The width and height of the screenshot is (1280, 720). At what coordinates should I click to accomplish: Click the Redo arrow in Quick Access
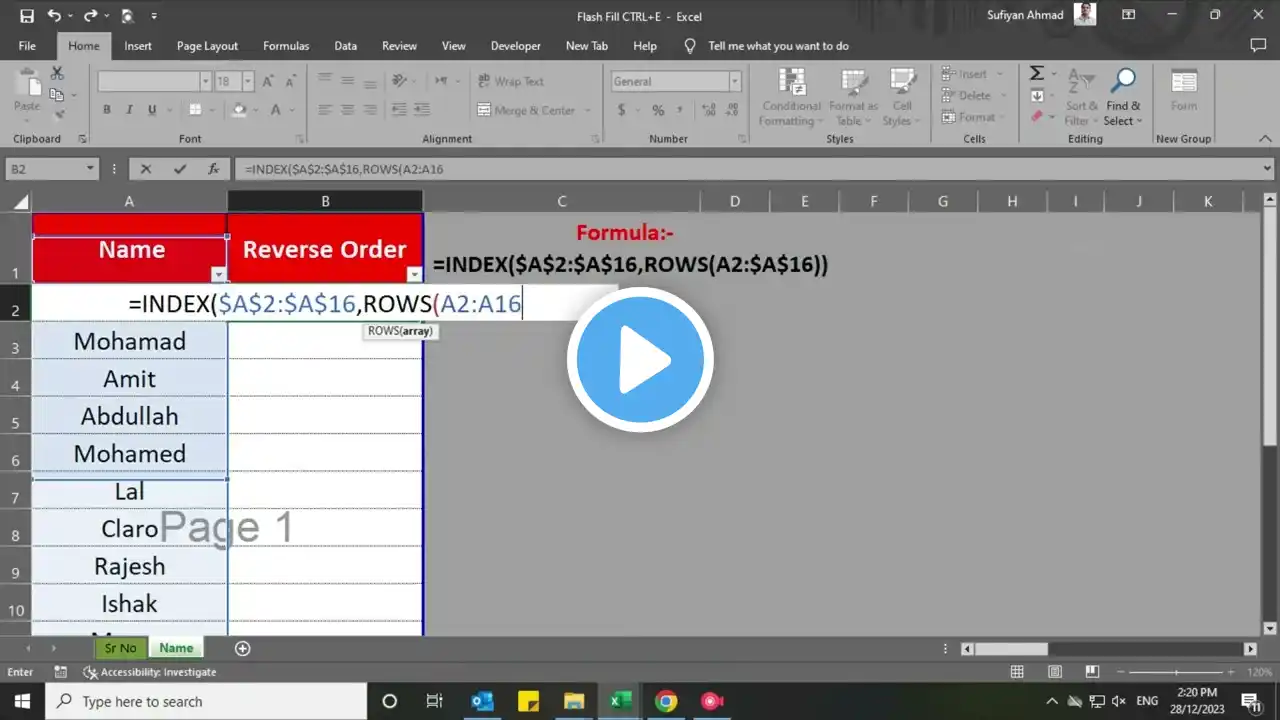[91, 16]
